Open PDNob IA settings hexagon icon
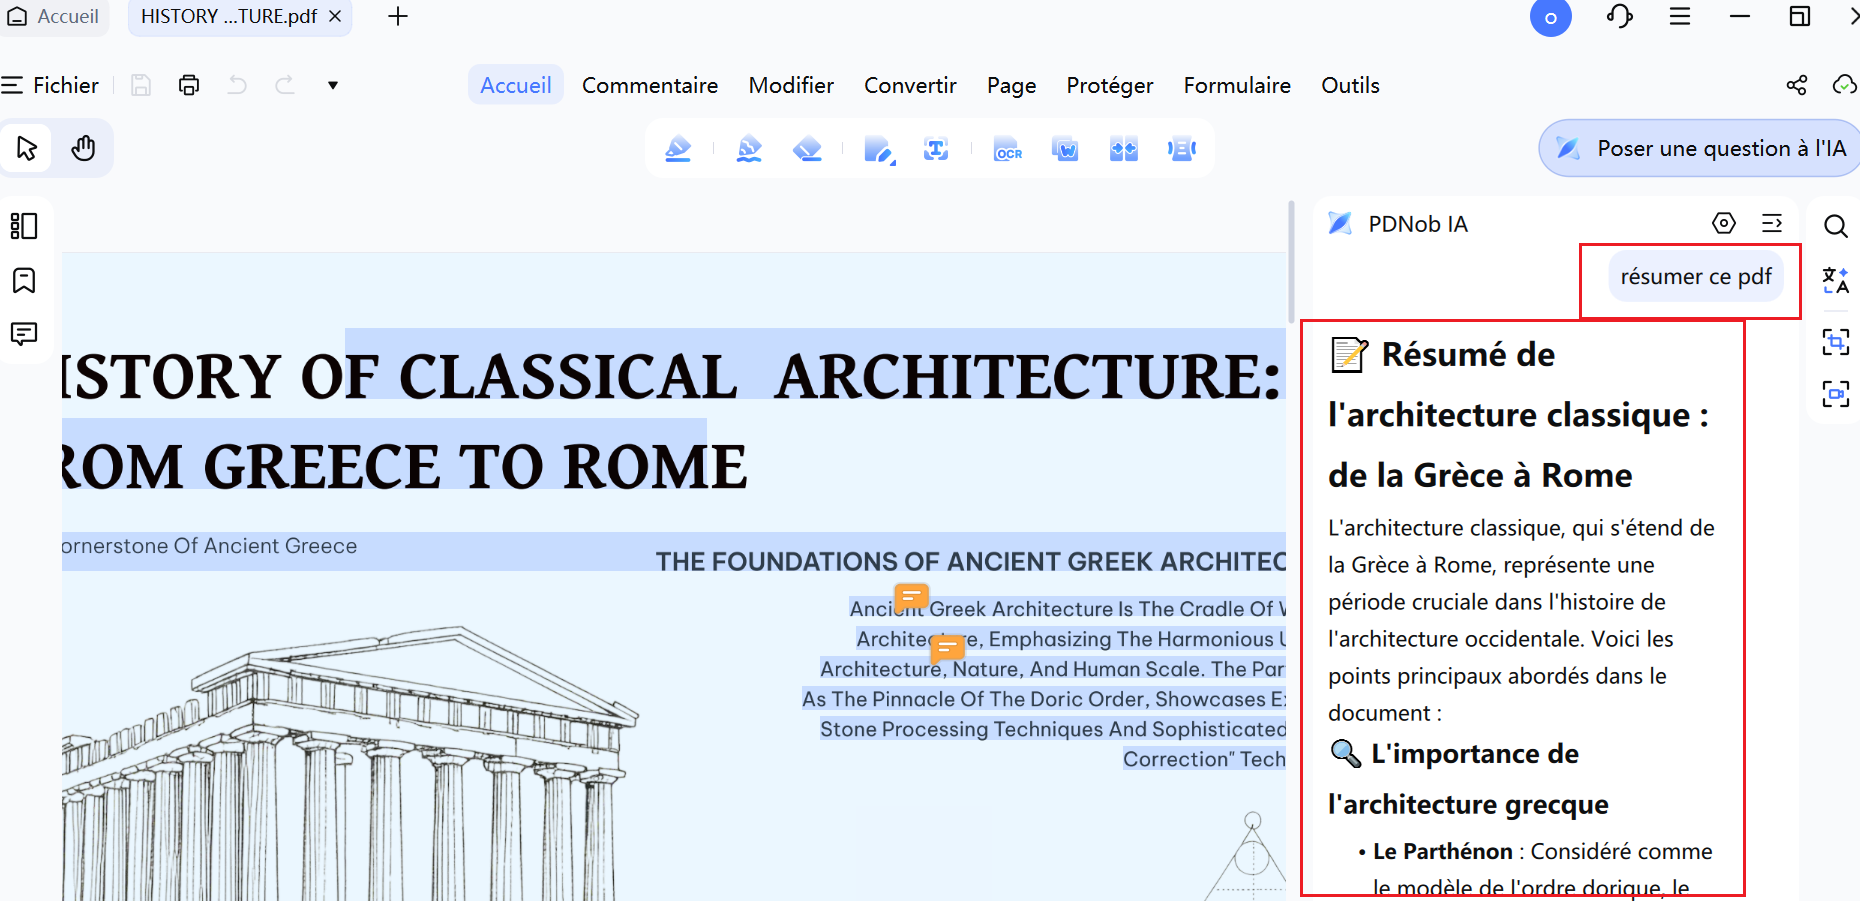The height and width of the screenshot is (901, 1860). pos(1724,223)
